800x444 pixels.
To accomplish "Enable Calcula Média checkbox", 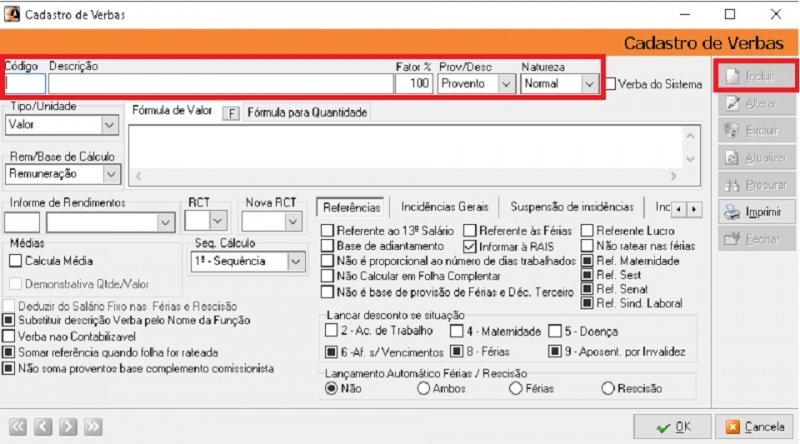I will click(15, 261).
